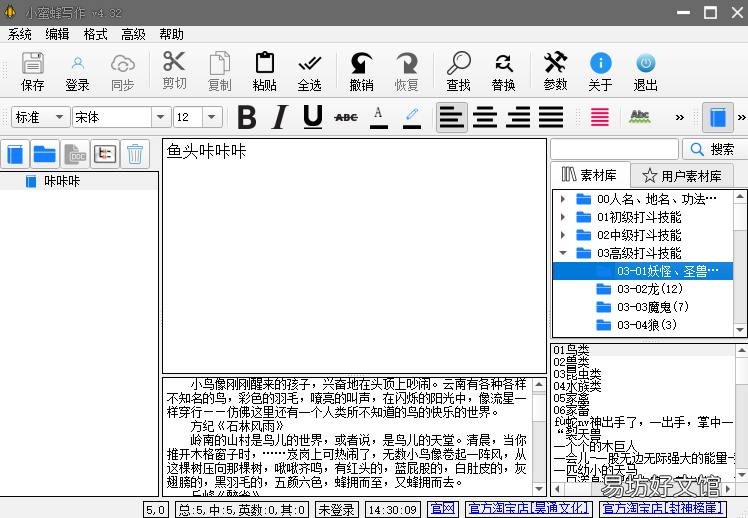Screen dimensions: 748x518
Task: Select justified text alignment
Action: (551, 117)
